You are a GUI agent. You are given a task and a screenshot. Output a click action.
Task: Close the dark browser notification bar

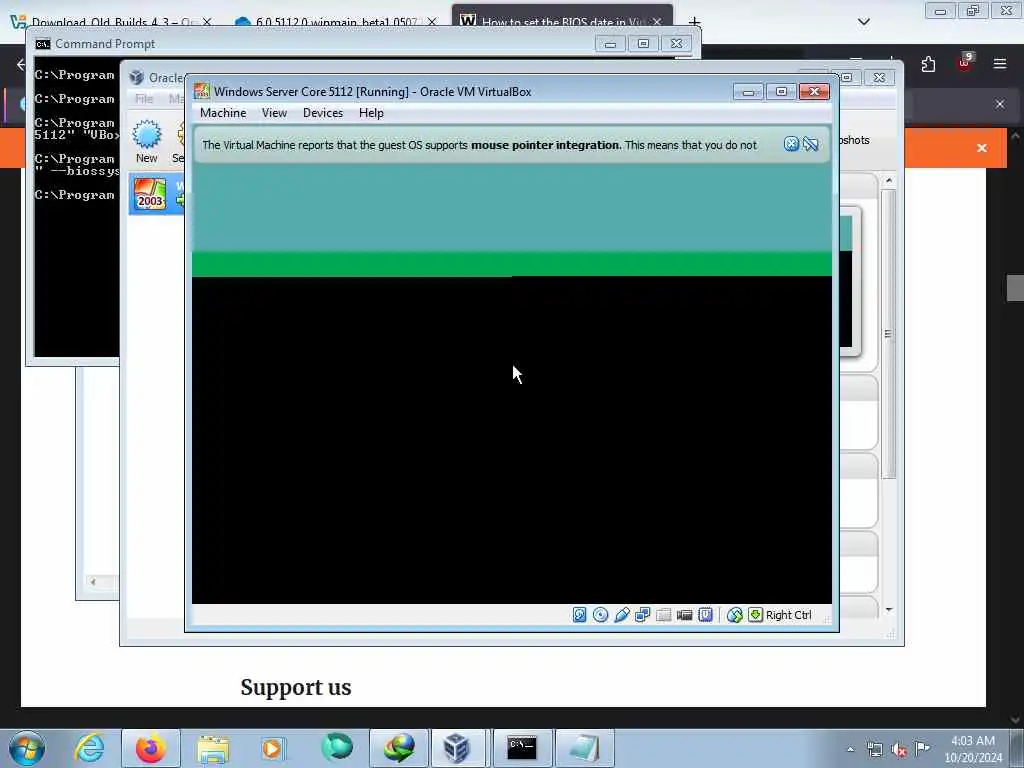[999, 104]
